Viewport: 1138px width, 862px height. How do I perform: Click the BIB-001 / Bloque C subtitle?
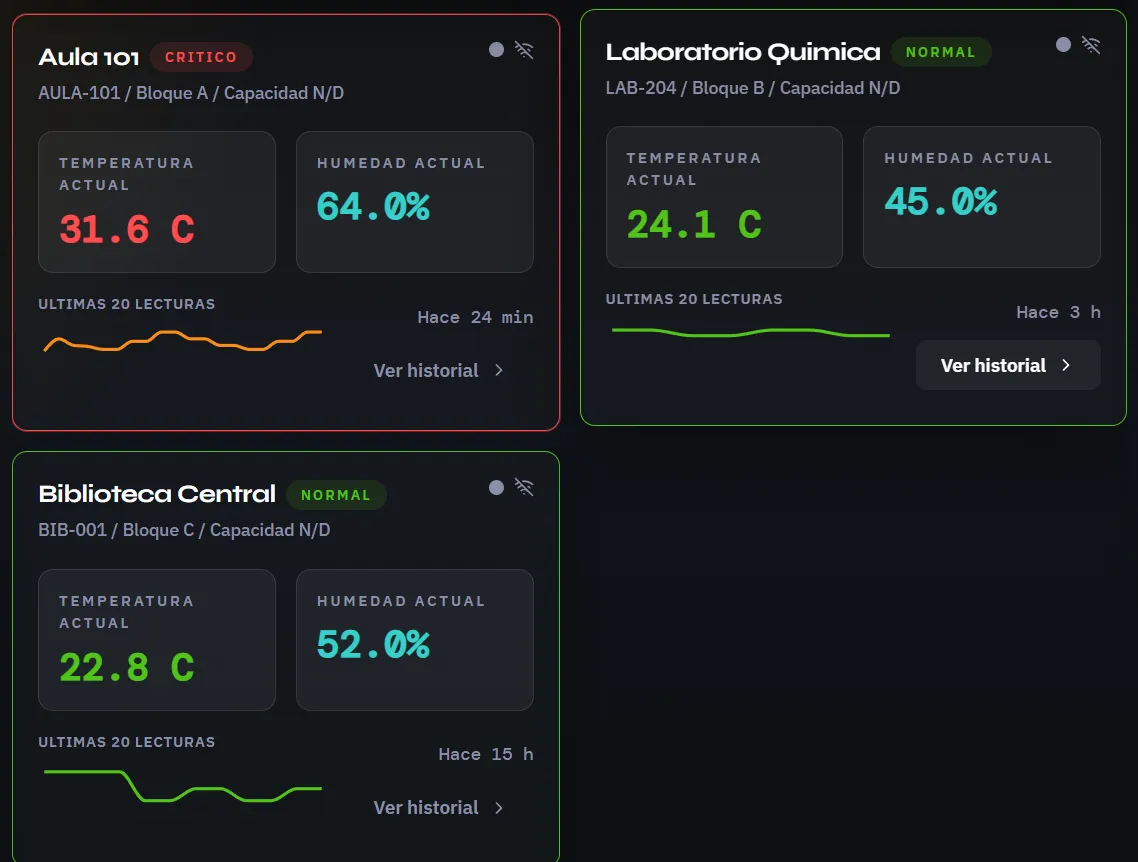tap(184, 530)
